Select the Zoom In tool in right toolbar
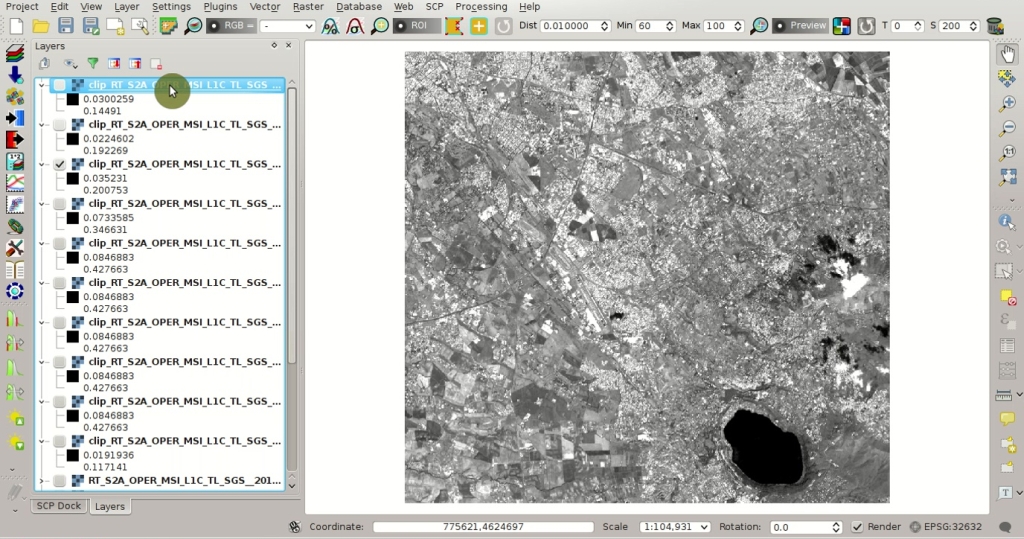The width and height of the screenshot is (1024, 539). pos(1008,103)
